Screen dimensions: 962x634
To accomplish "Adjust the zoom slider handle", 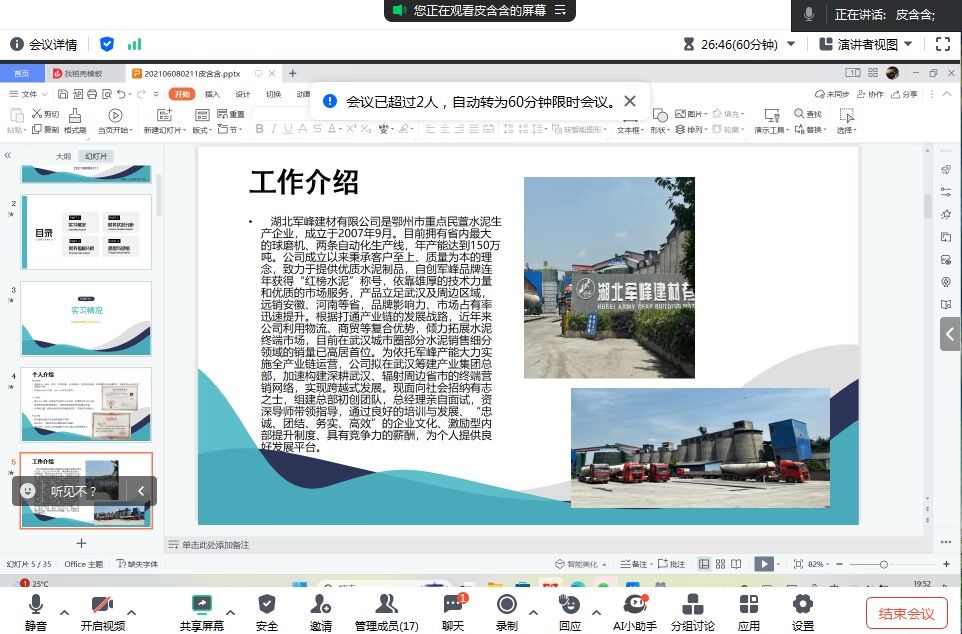I will 883,564.
